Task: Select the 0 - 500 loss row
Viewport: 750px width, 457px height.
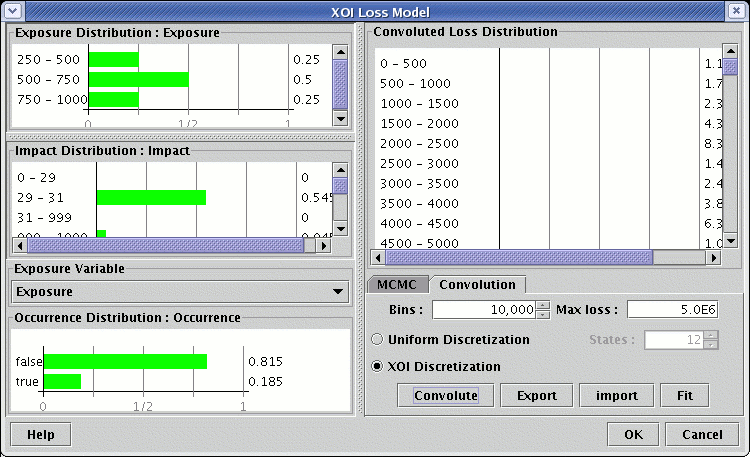Action: pyautogui.click(x=549, y=64)
